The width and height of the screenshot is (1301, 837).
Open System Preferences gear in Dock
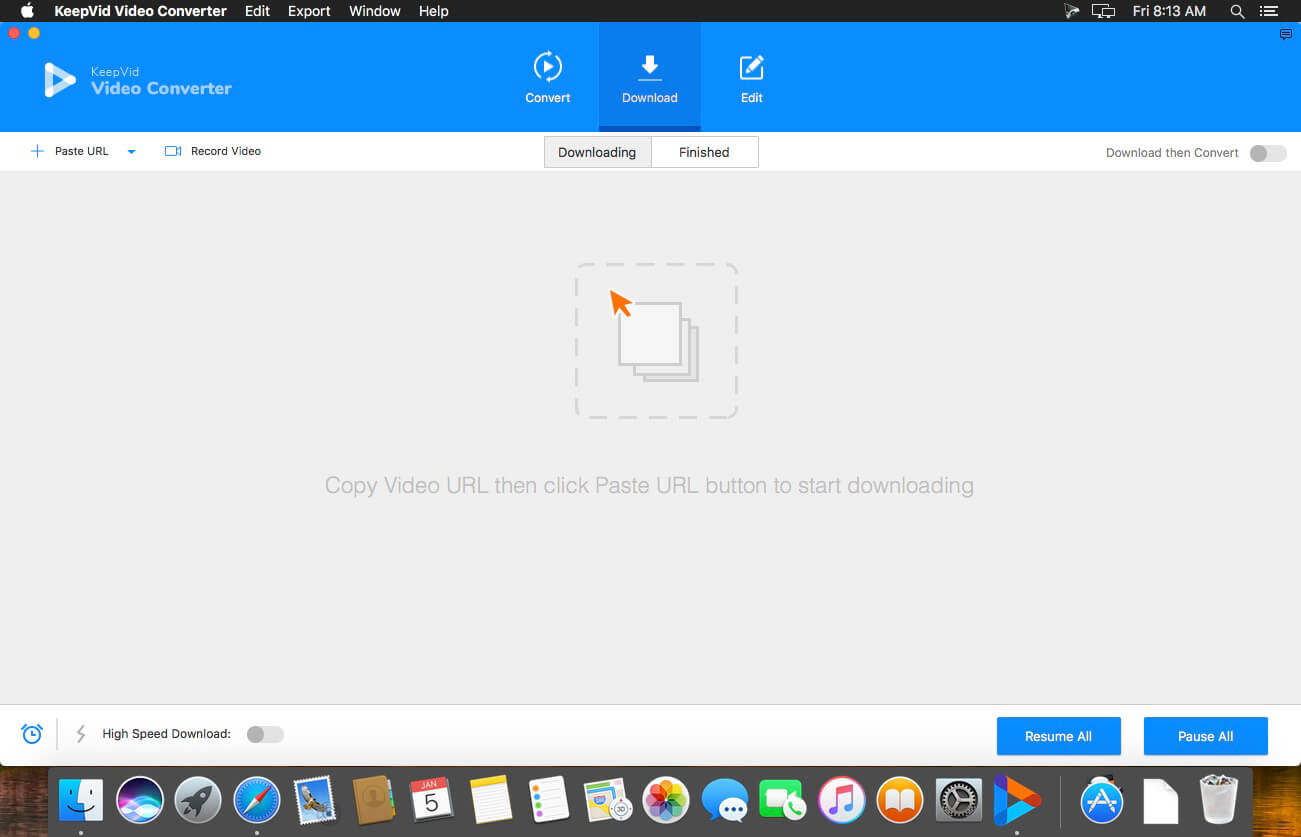point(959,800)
